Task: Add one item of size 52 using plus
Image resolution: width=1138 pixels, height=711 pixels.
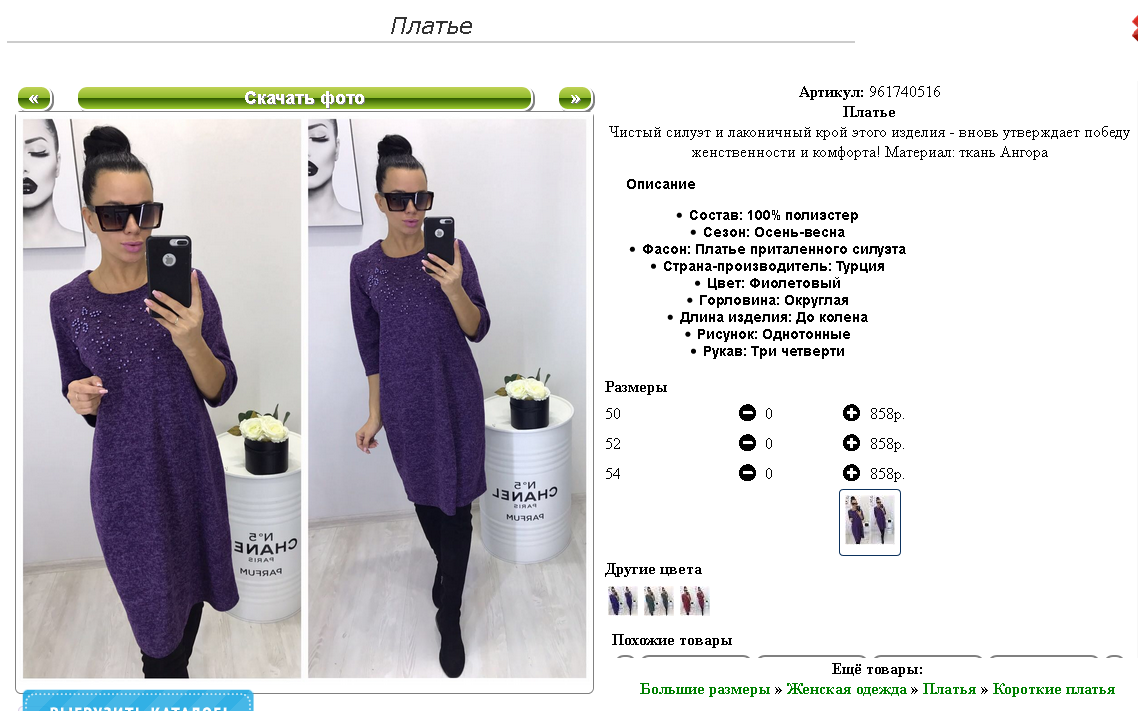Action: pos(851,443)
